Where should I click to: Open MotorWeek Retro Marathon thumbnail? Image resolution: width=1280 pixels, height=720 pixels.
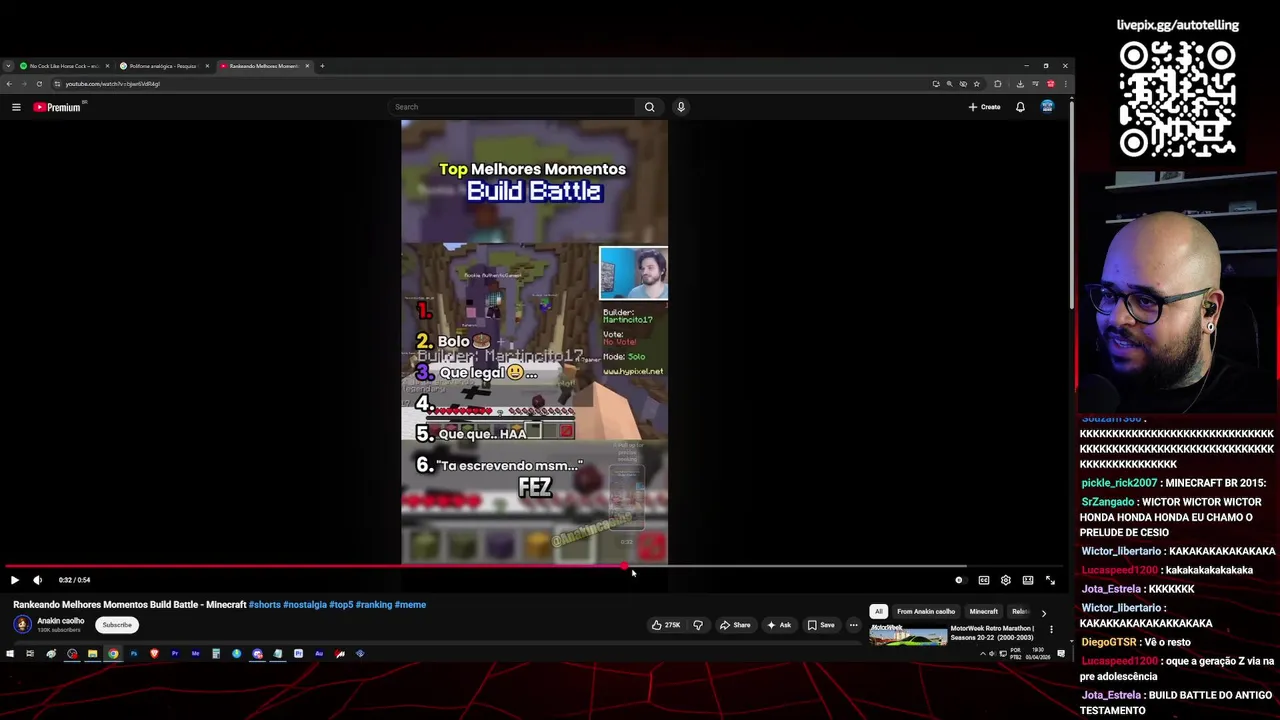[x=908, y=635]
